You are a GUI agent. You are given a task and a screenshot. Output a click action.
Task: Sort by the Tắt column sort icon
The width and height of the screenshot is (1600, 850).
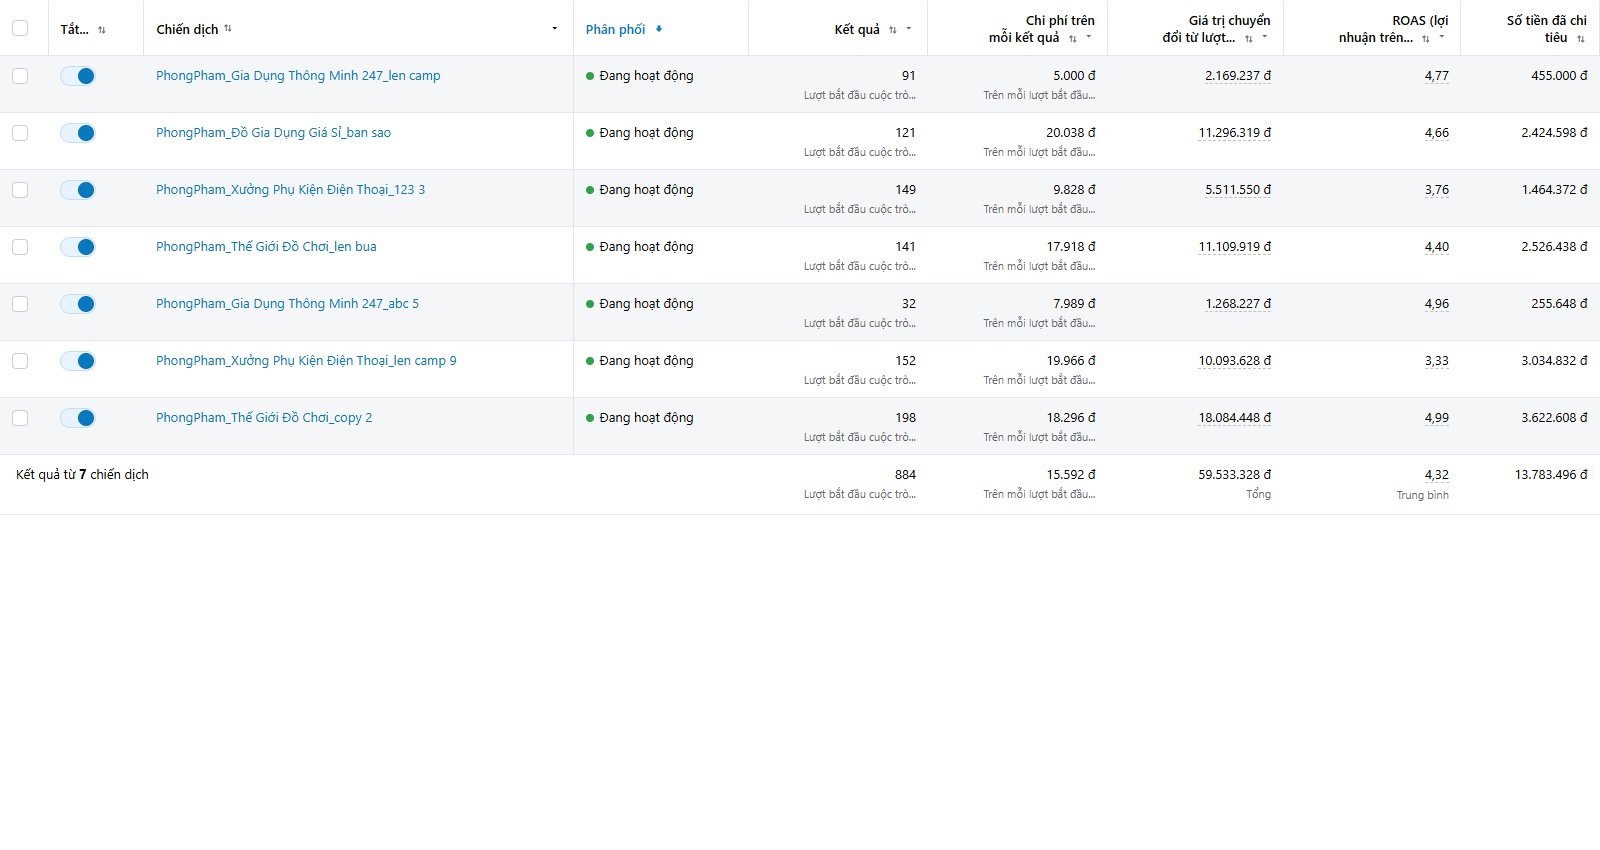pyautogui.click(x=102, y=30)
